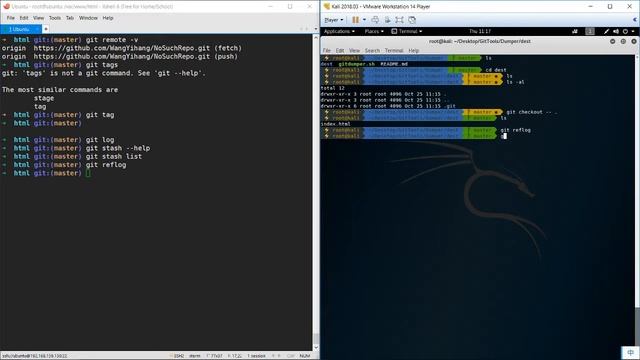640x360 pixels.
Task: Click the Kali clock 'Thu 11:17'
Action: pyautogui.click(x=480, y=31)
